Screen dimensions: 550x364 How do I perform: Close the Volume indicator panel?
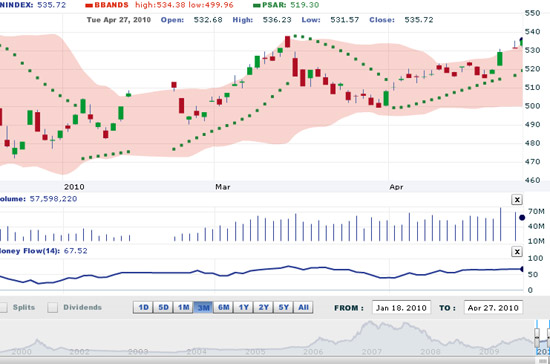coord(517,200)
